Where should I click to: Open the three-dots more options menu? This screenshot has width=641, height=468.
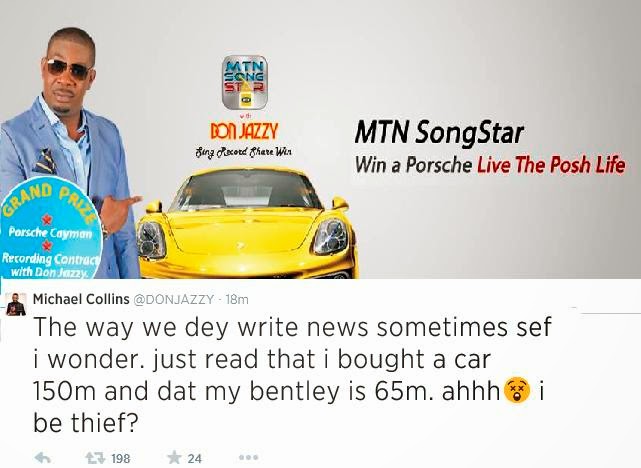pyautogui.click(x=249, y=457)
